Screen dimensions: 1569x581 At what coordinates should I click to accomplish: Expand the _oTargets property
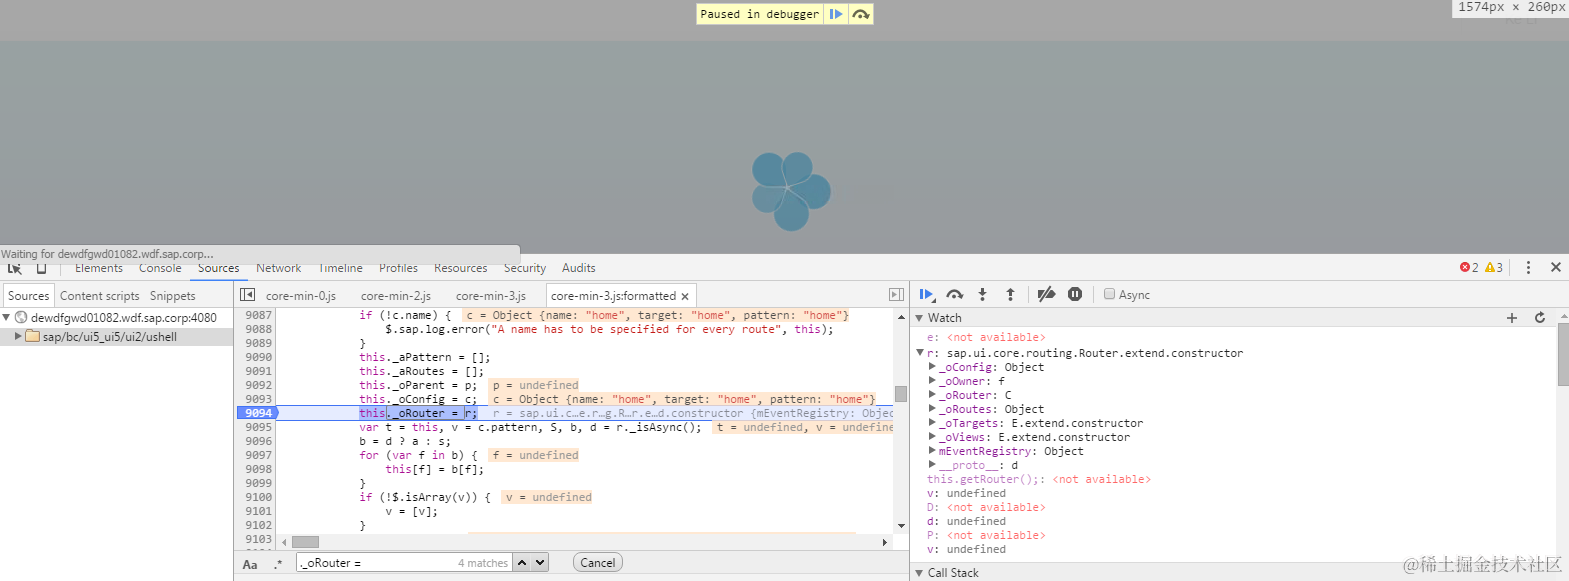pos(932,423)
